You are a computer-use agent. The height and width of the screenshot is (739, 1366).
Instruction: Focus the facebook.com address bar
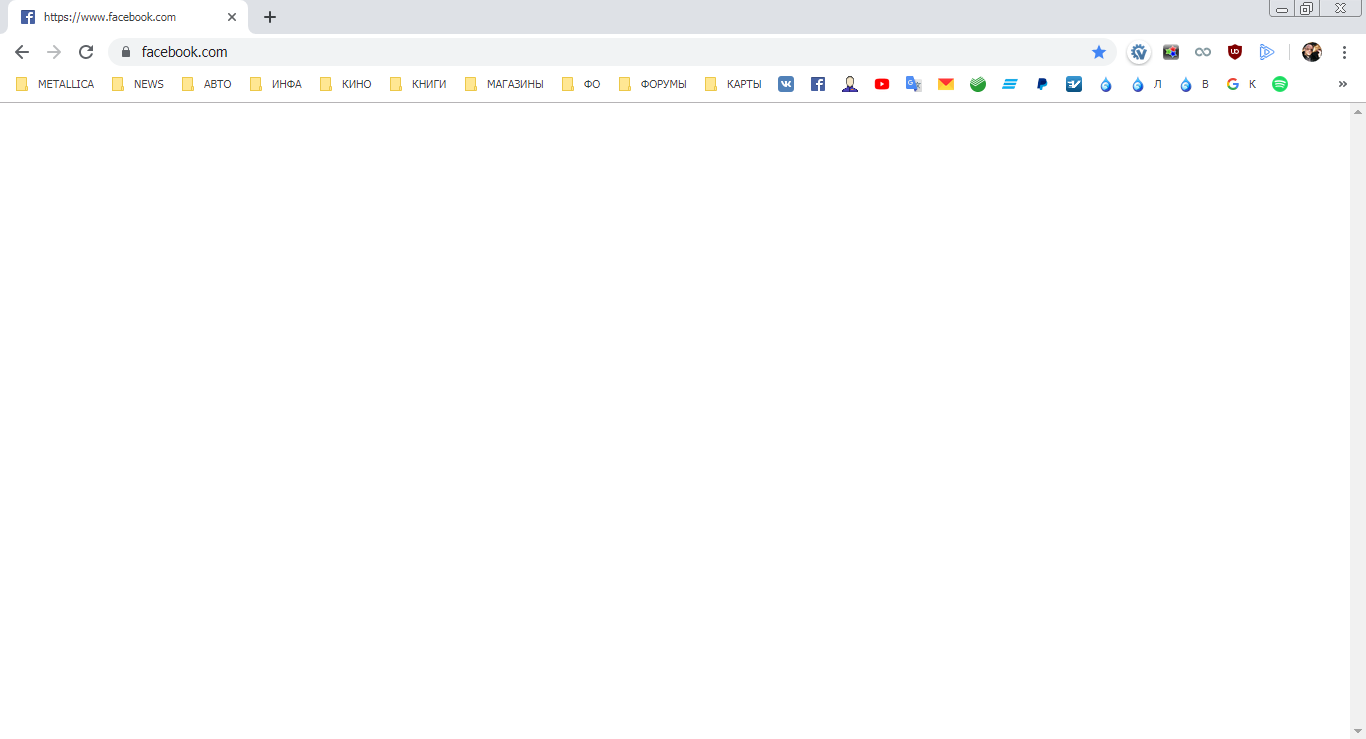[x=612, y=52]
